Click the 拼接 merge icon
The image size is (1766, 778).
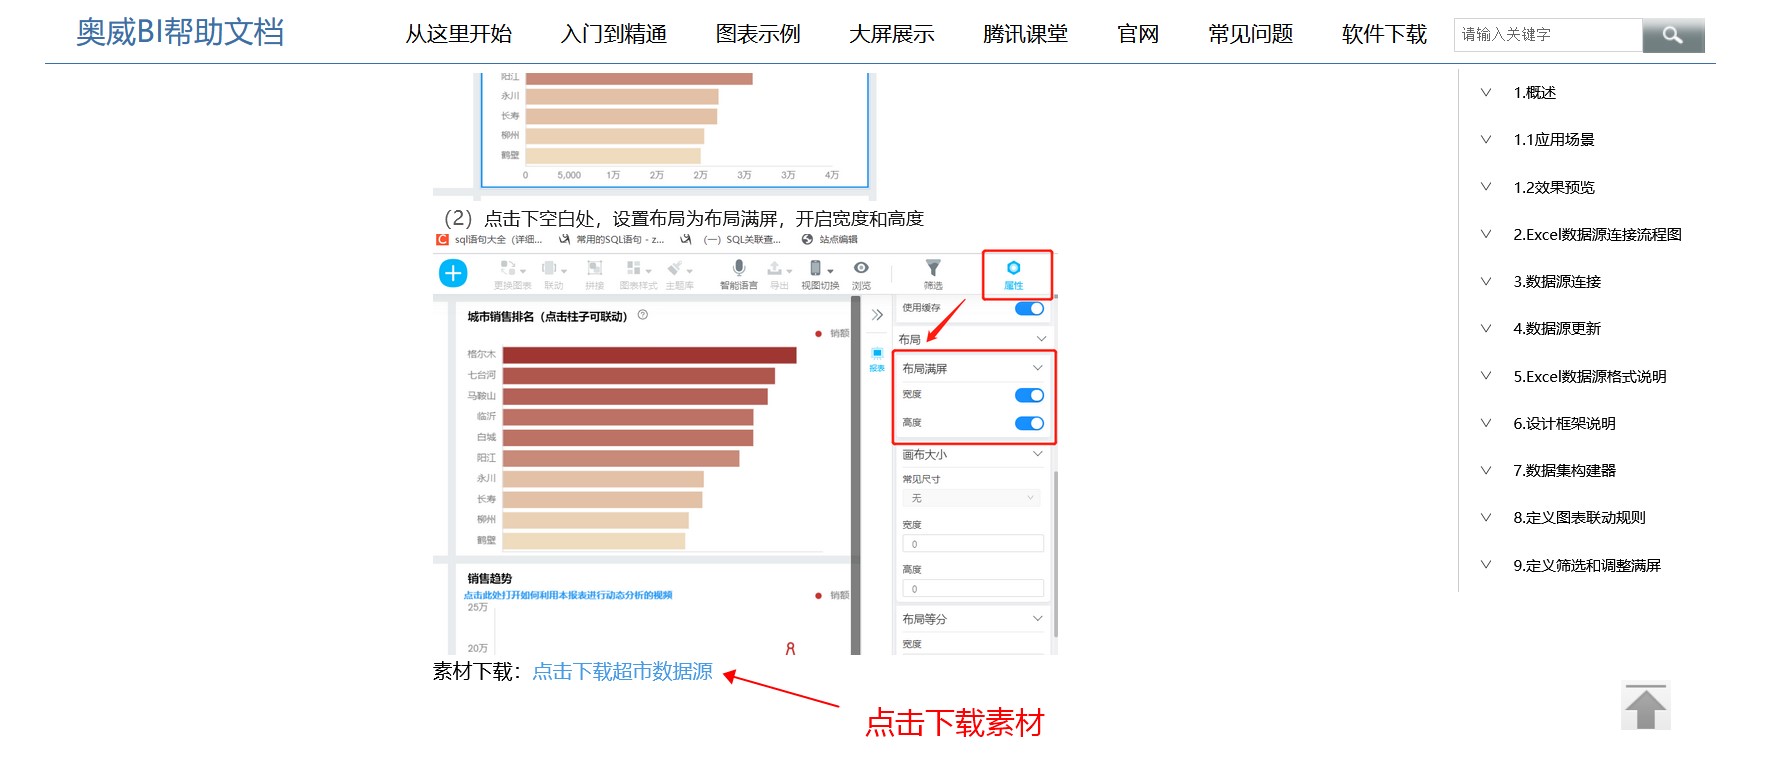[594, 273]
